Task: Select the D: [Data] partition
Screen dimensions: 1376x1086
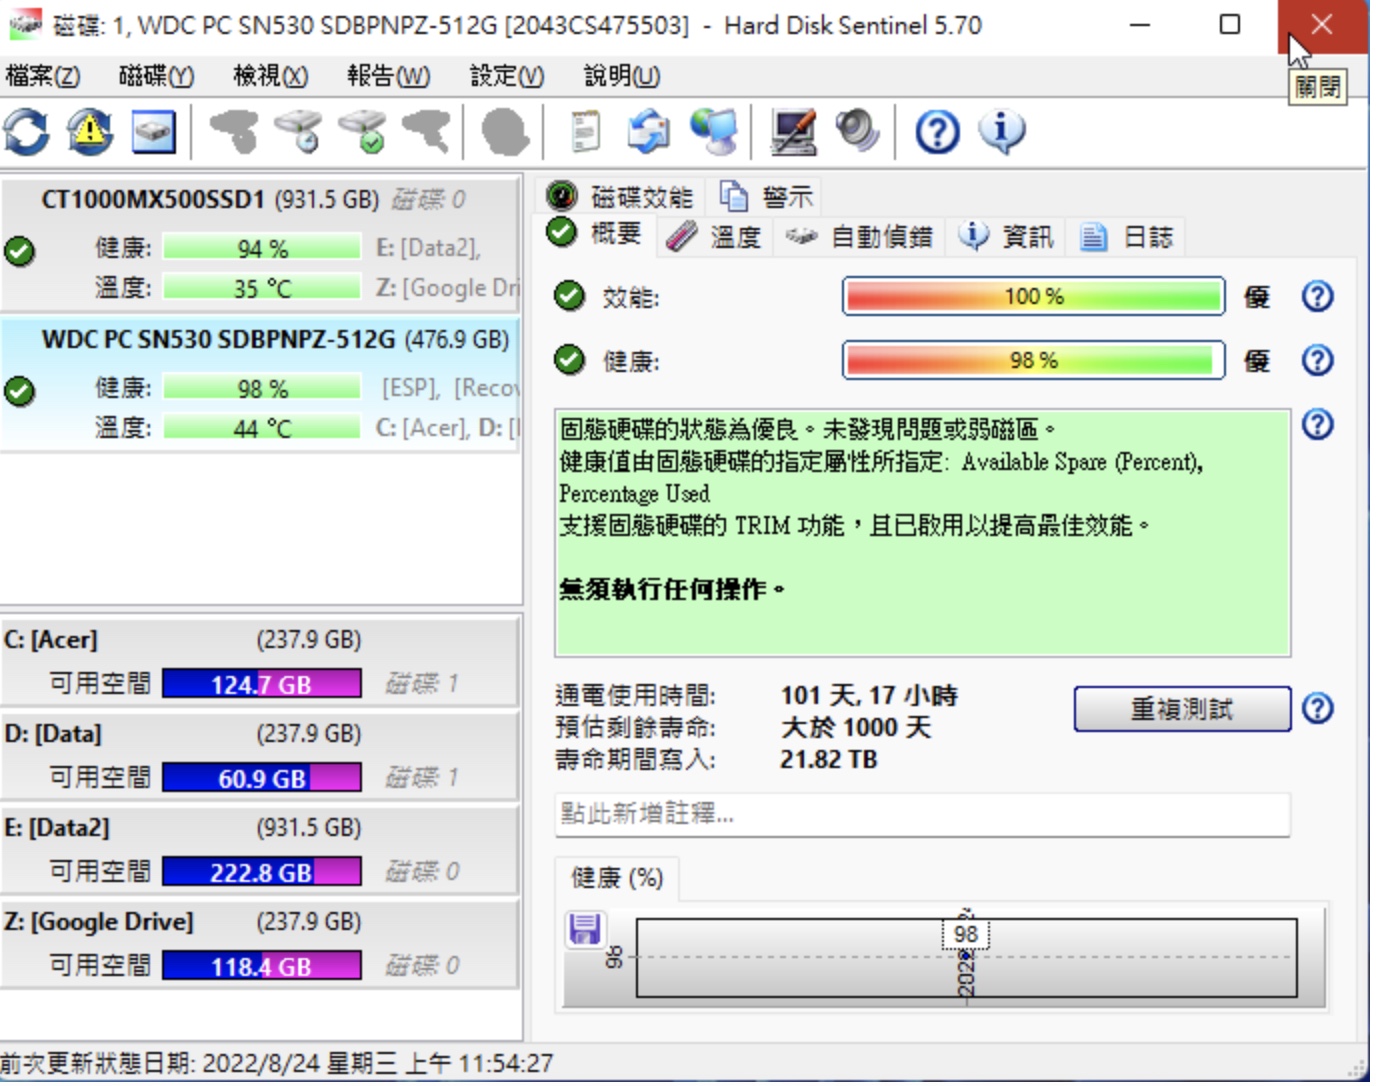Action: click(260, 756)
